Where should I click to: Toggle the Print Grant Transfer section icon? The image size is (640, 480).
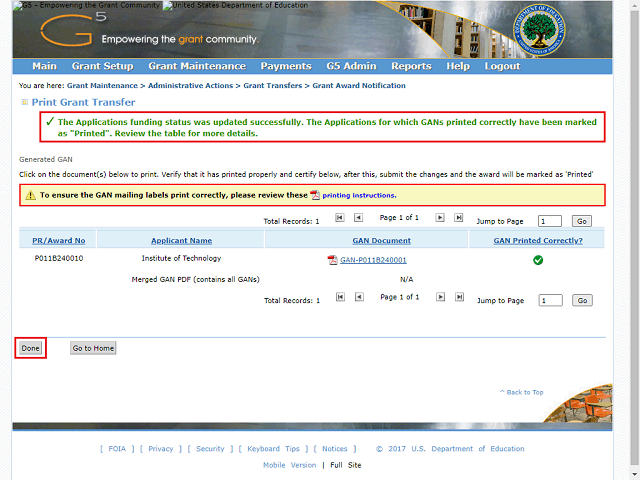pyautogui.click(x=24, y=102)
